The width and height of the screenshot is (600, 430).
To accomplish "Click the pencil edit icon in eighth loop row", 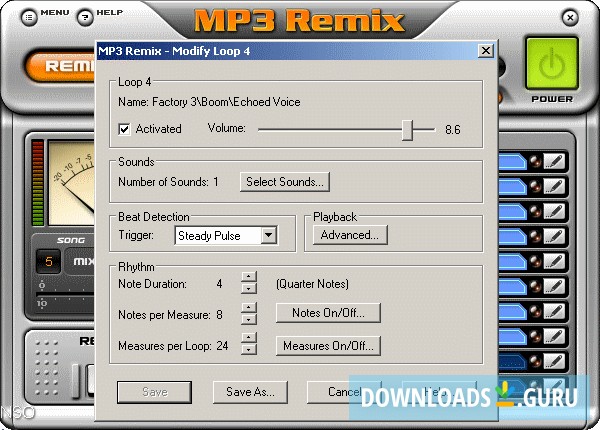I will 554,336.
